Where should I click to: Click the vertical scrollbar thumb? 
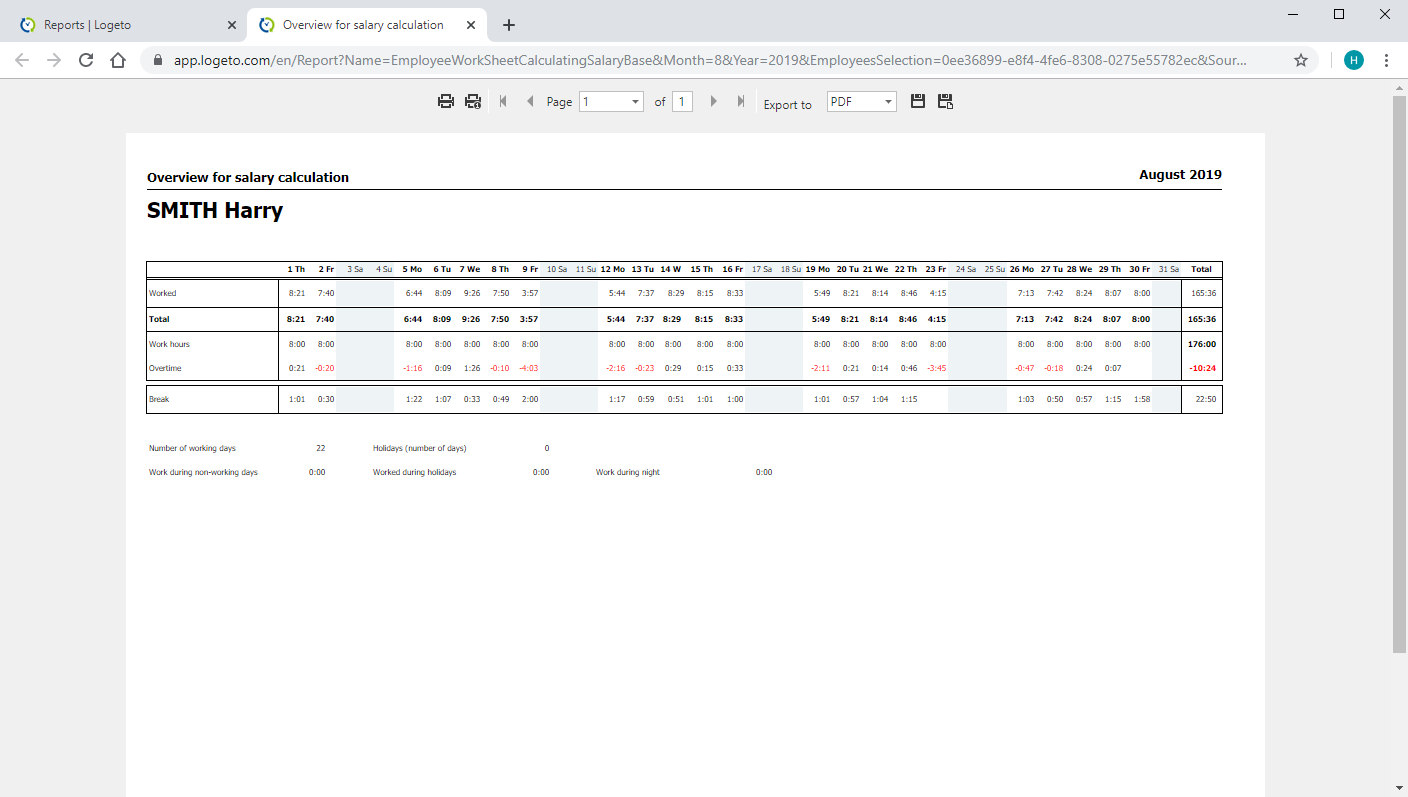click(1399, 375)
